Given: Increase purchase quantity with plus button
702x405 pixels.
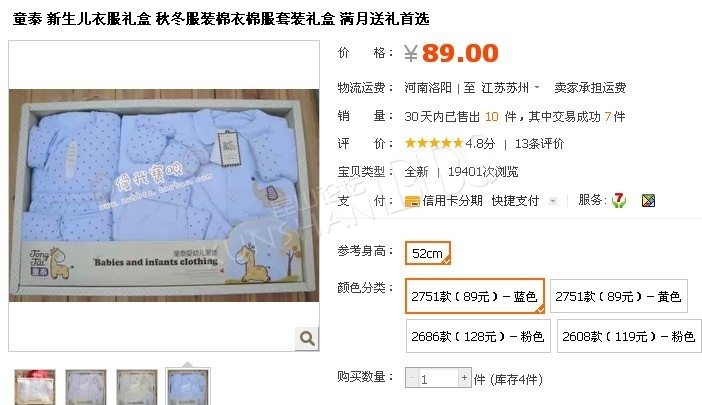Looking at the screenshot, I should (464, 378).
